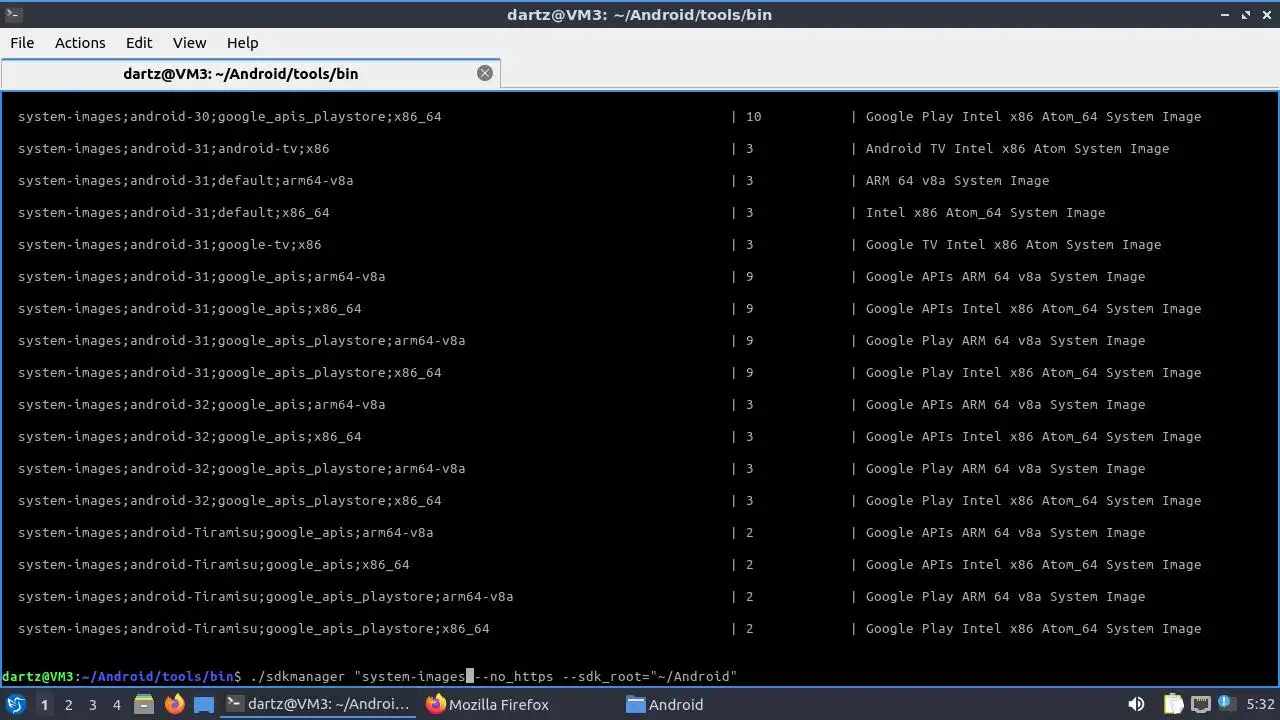This screenshot has width=1280, height=720.
Task: Switch to the Android folder taskbar window
Action: 664,704
